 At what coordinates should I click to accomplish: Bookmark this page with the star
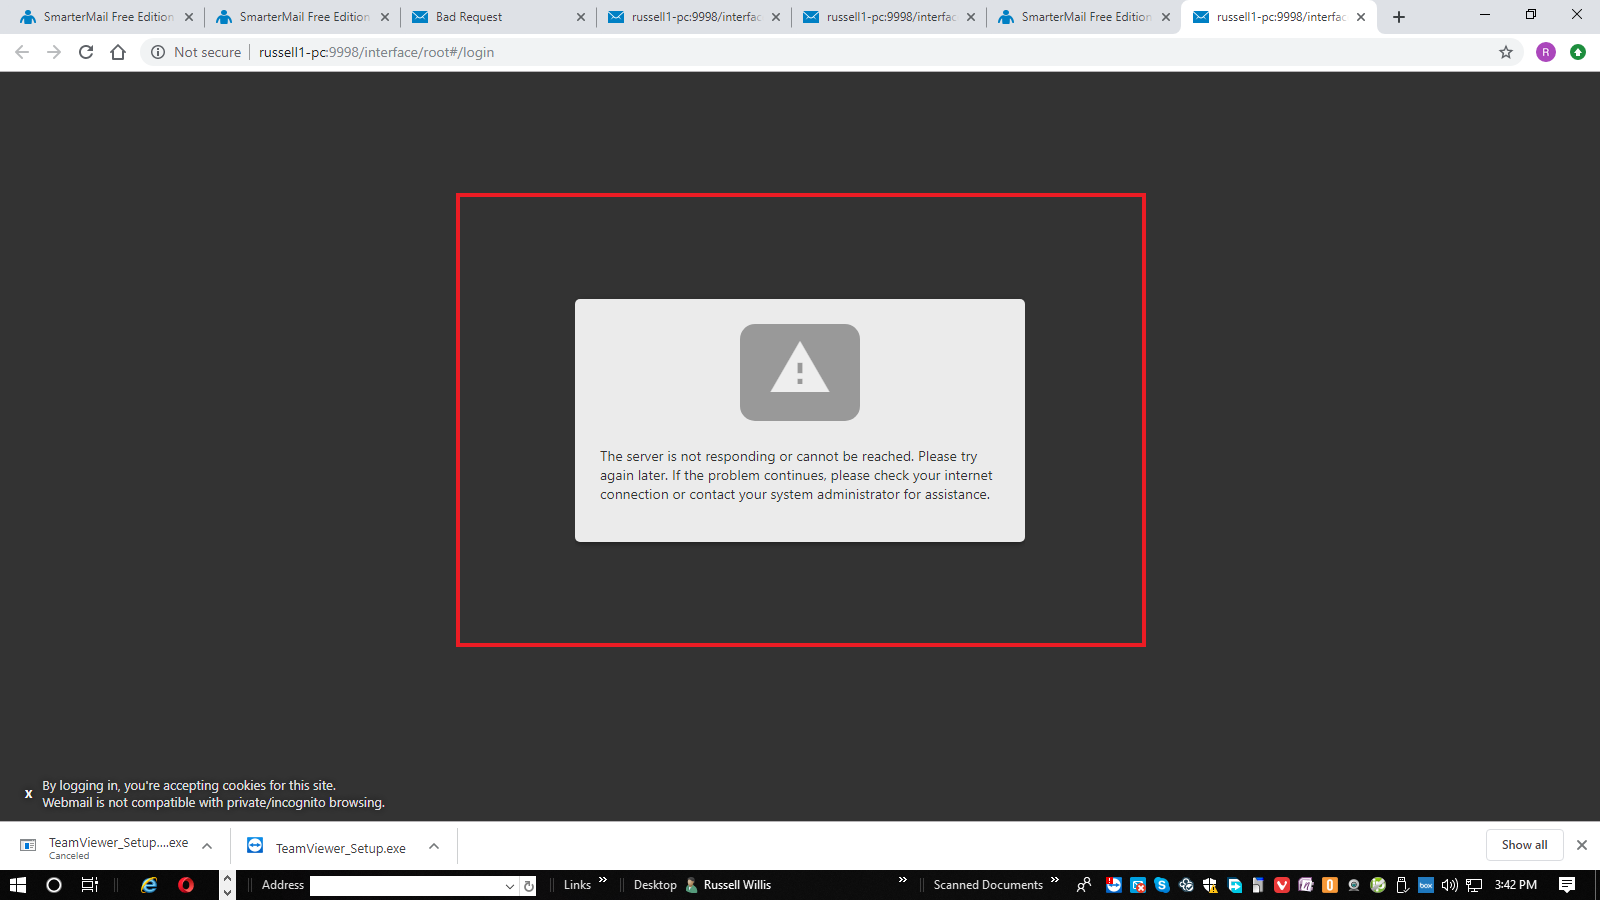1506,52
